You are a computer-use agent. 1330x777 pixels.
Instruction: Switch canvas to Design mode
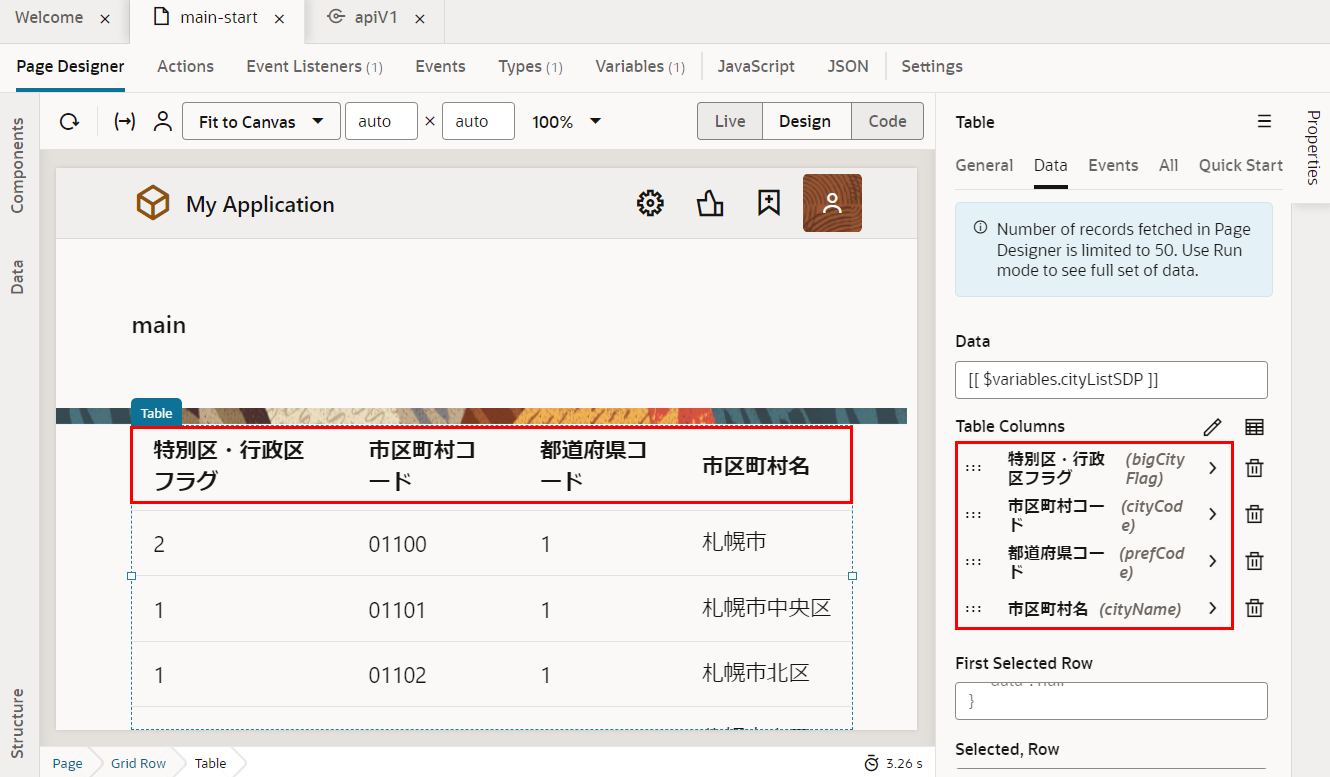[x=805, y=121]
